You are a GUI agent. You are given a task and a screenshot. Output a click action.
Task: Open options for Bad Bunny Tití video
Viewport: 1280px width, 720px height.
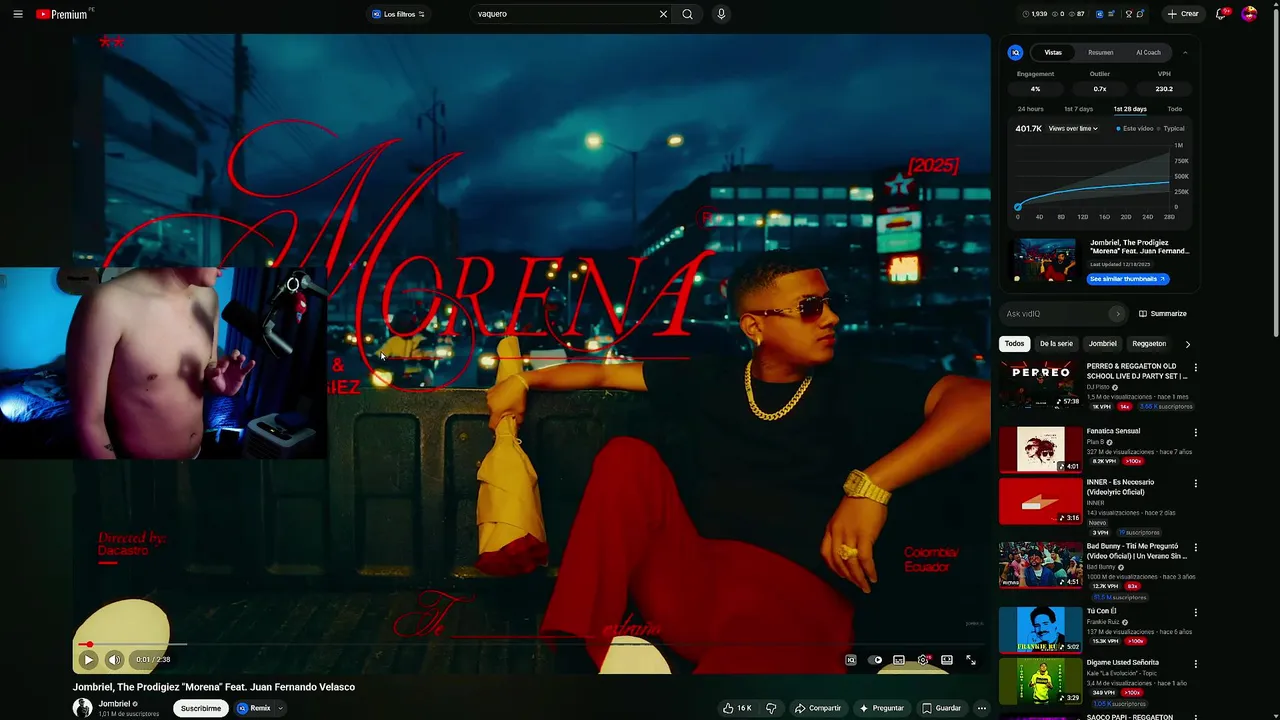pyautogui.click(x=1195, y=547)
